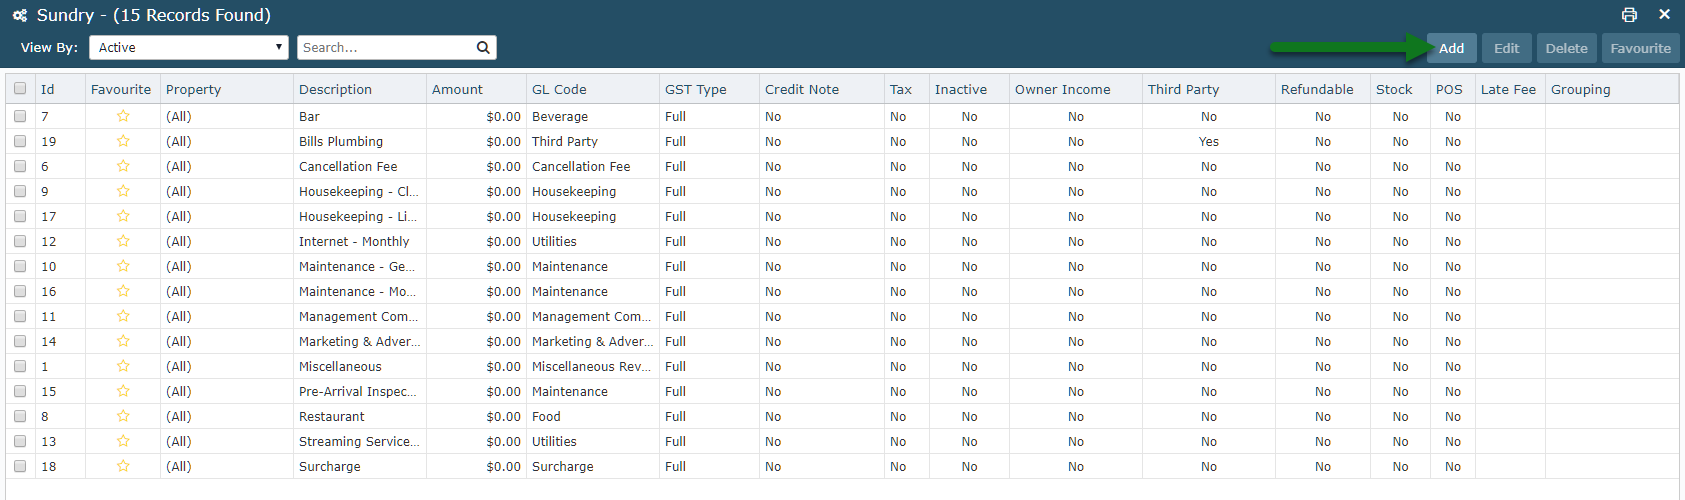This screenshot has height=500, width=1685.
Task: Click the print icon in title bar
Action: [1629, 15]
